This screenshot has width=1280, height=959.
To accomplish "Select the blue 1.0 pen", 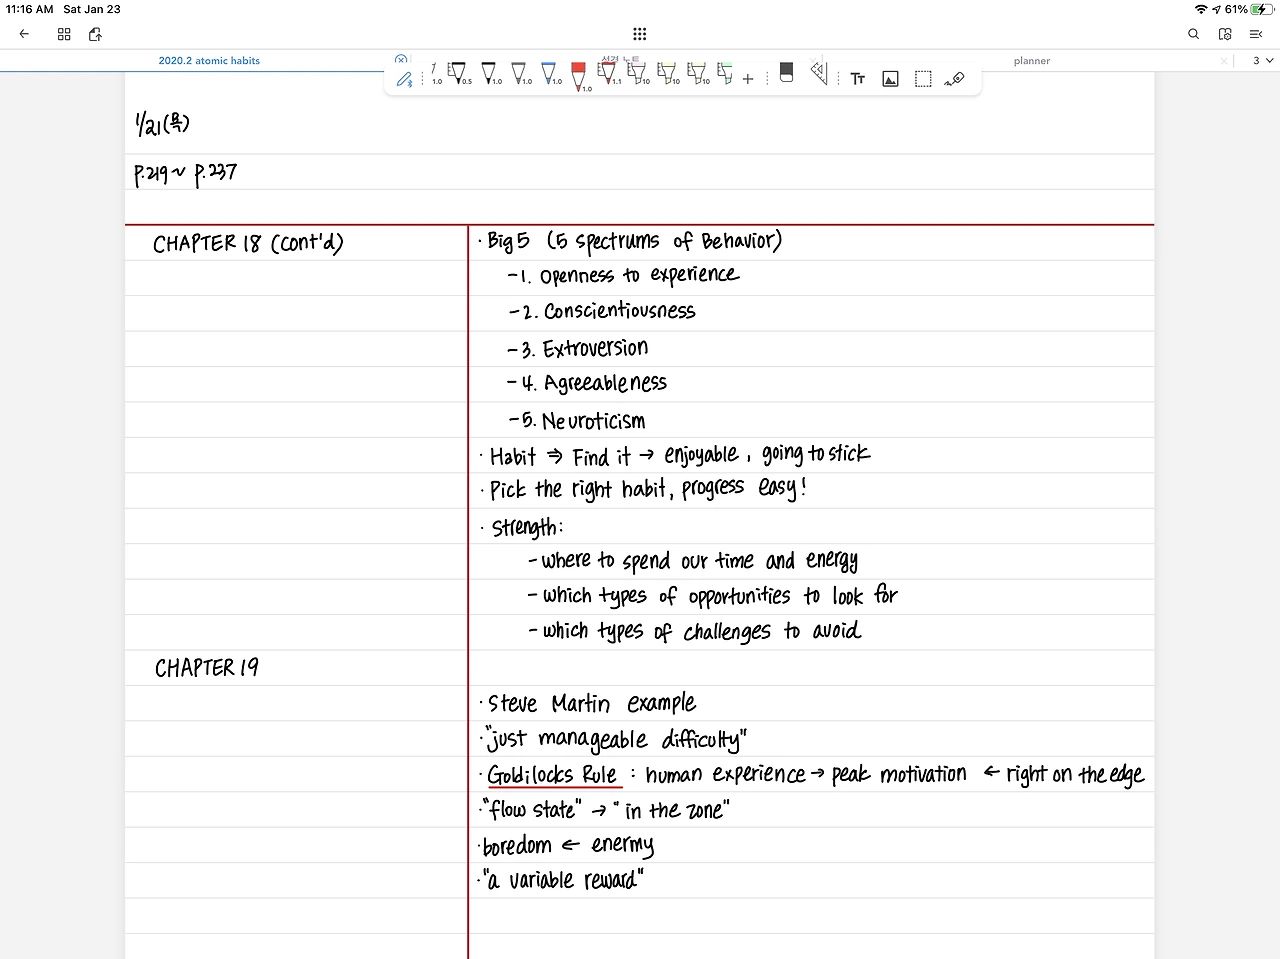I will [549, 74].
